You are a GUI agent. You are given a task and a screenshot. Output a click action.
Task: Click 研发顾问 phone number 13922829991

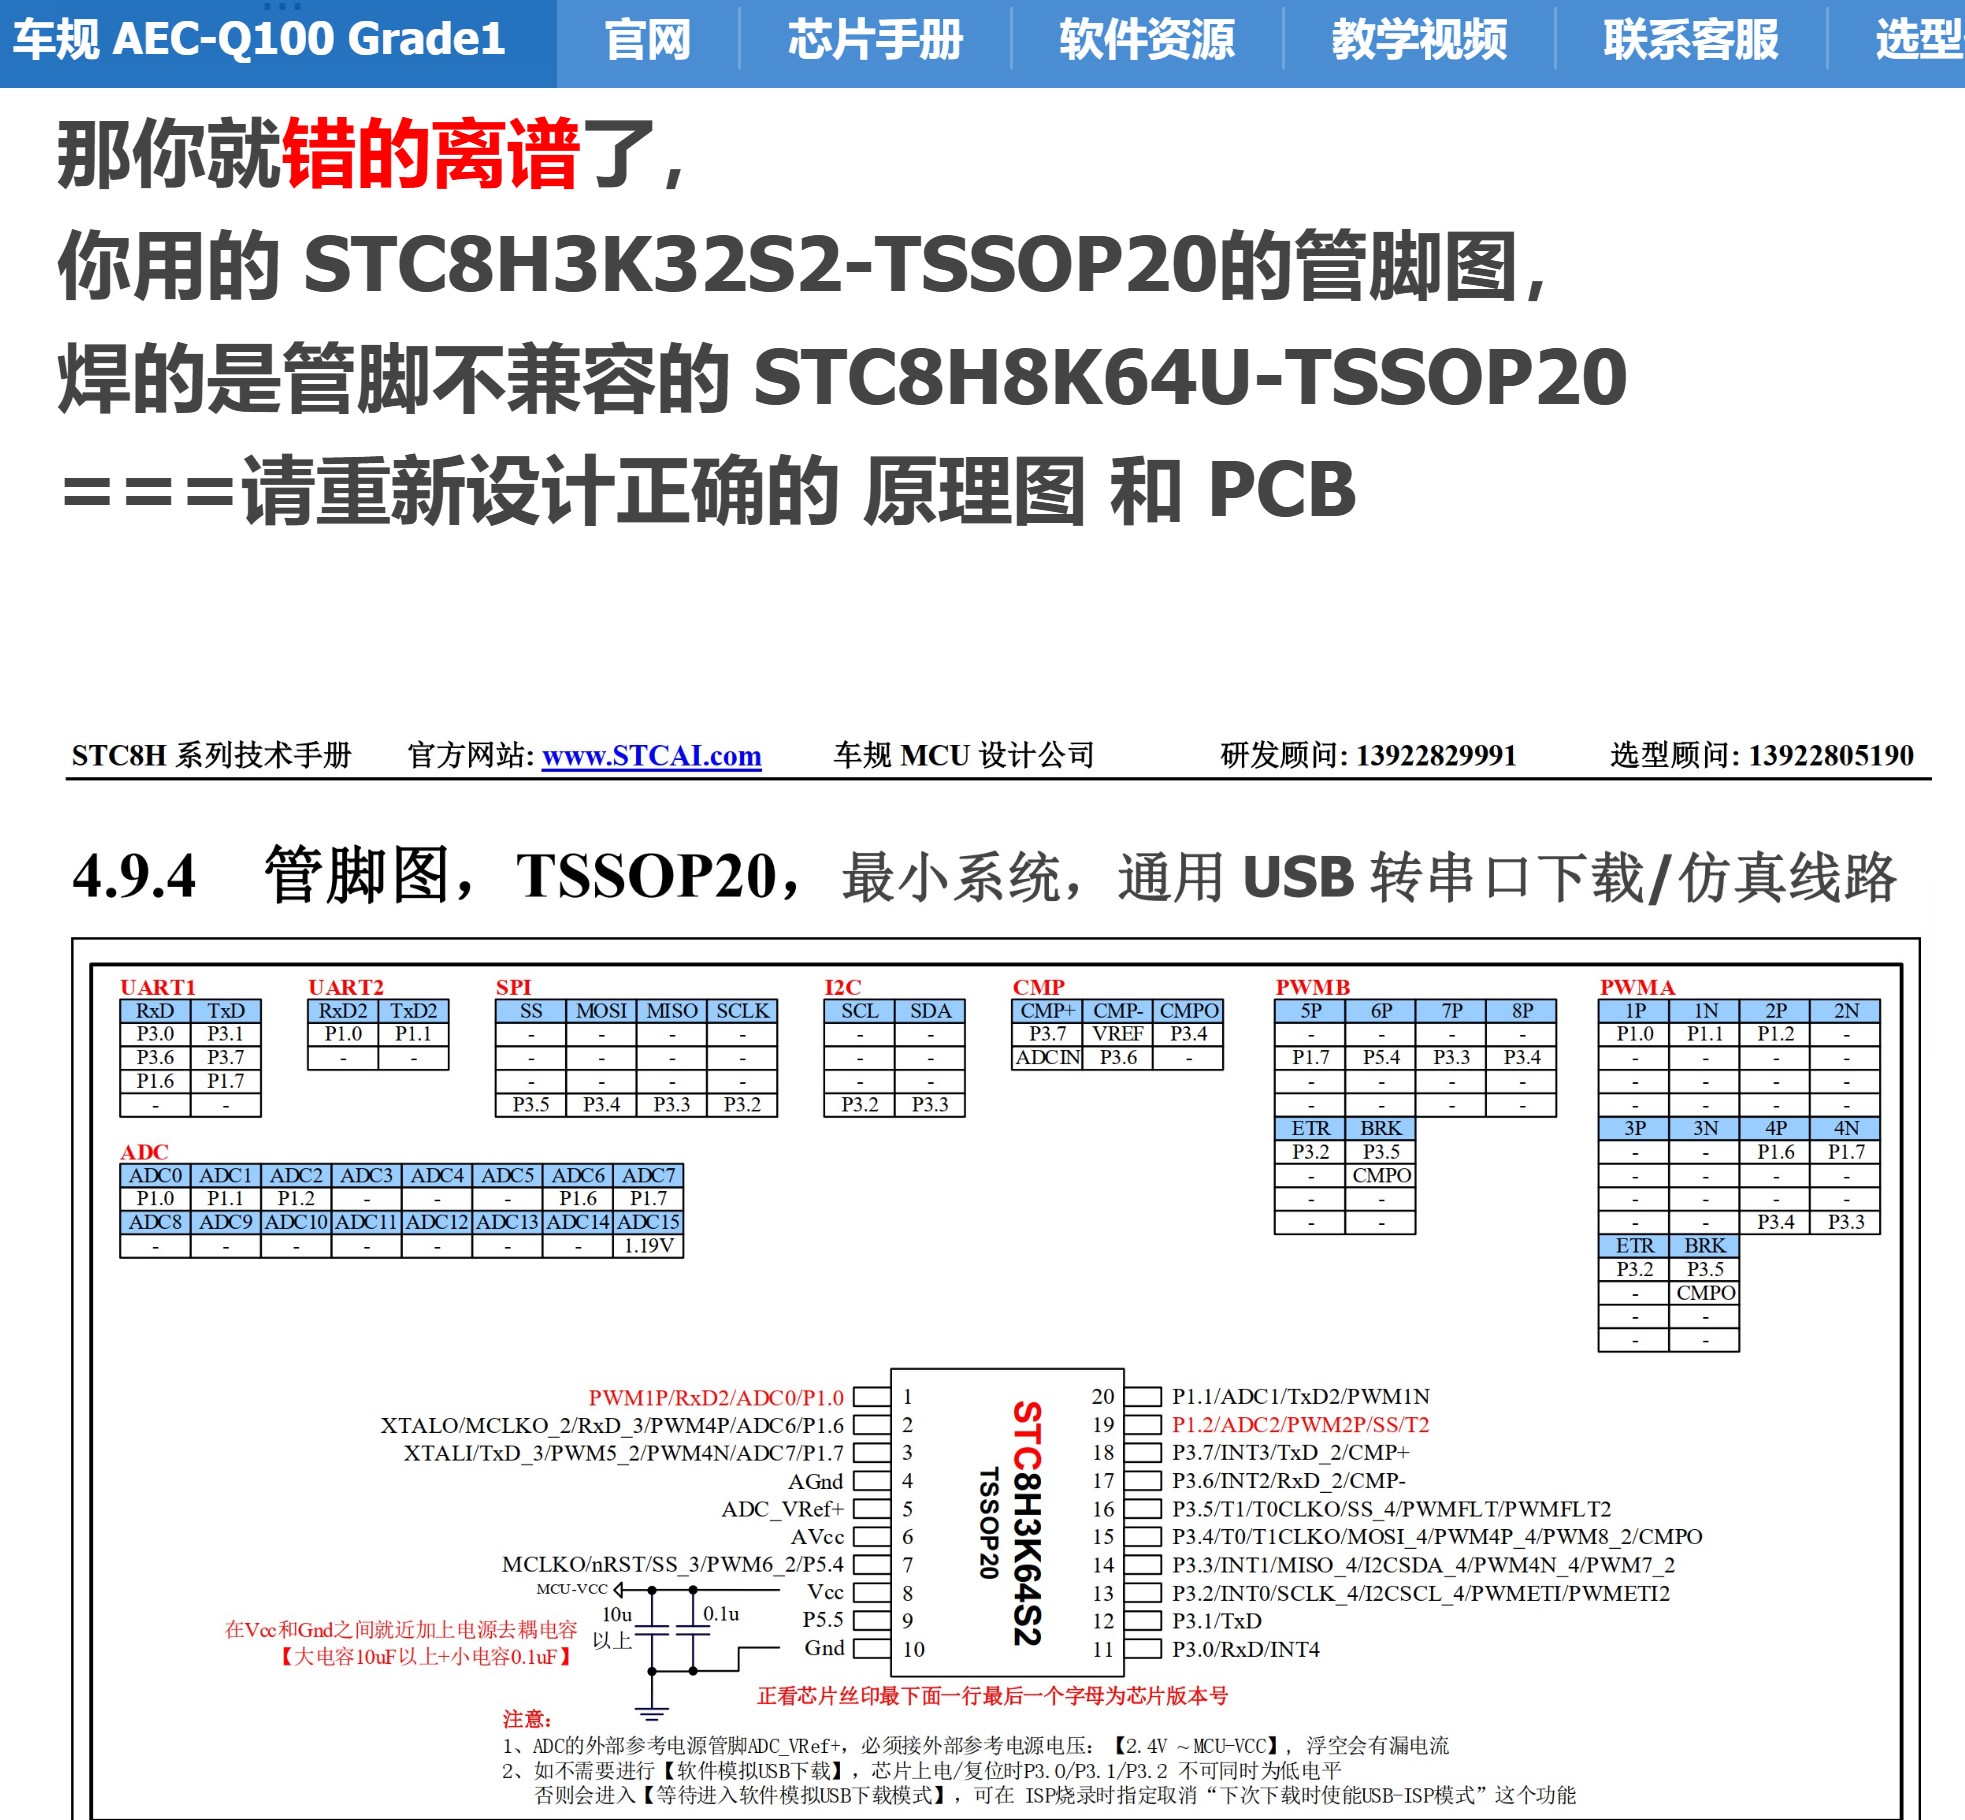pyautogui.click(x=1436, y=755)
